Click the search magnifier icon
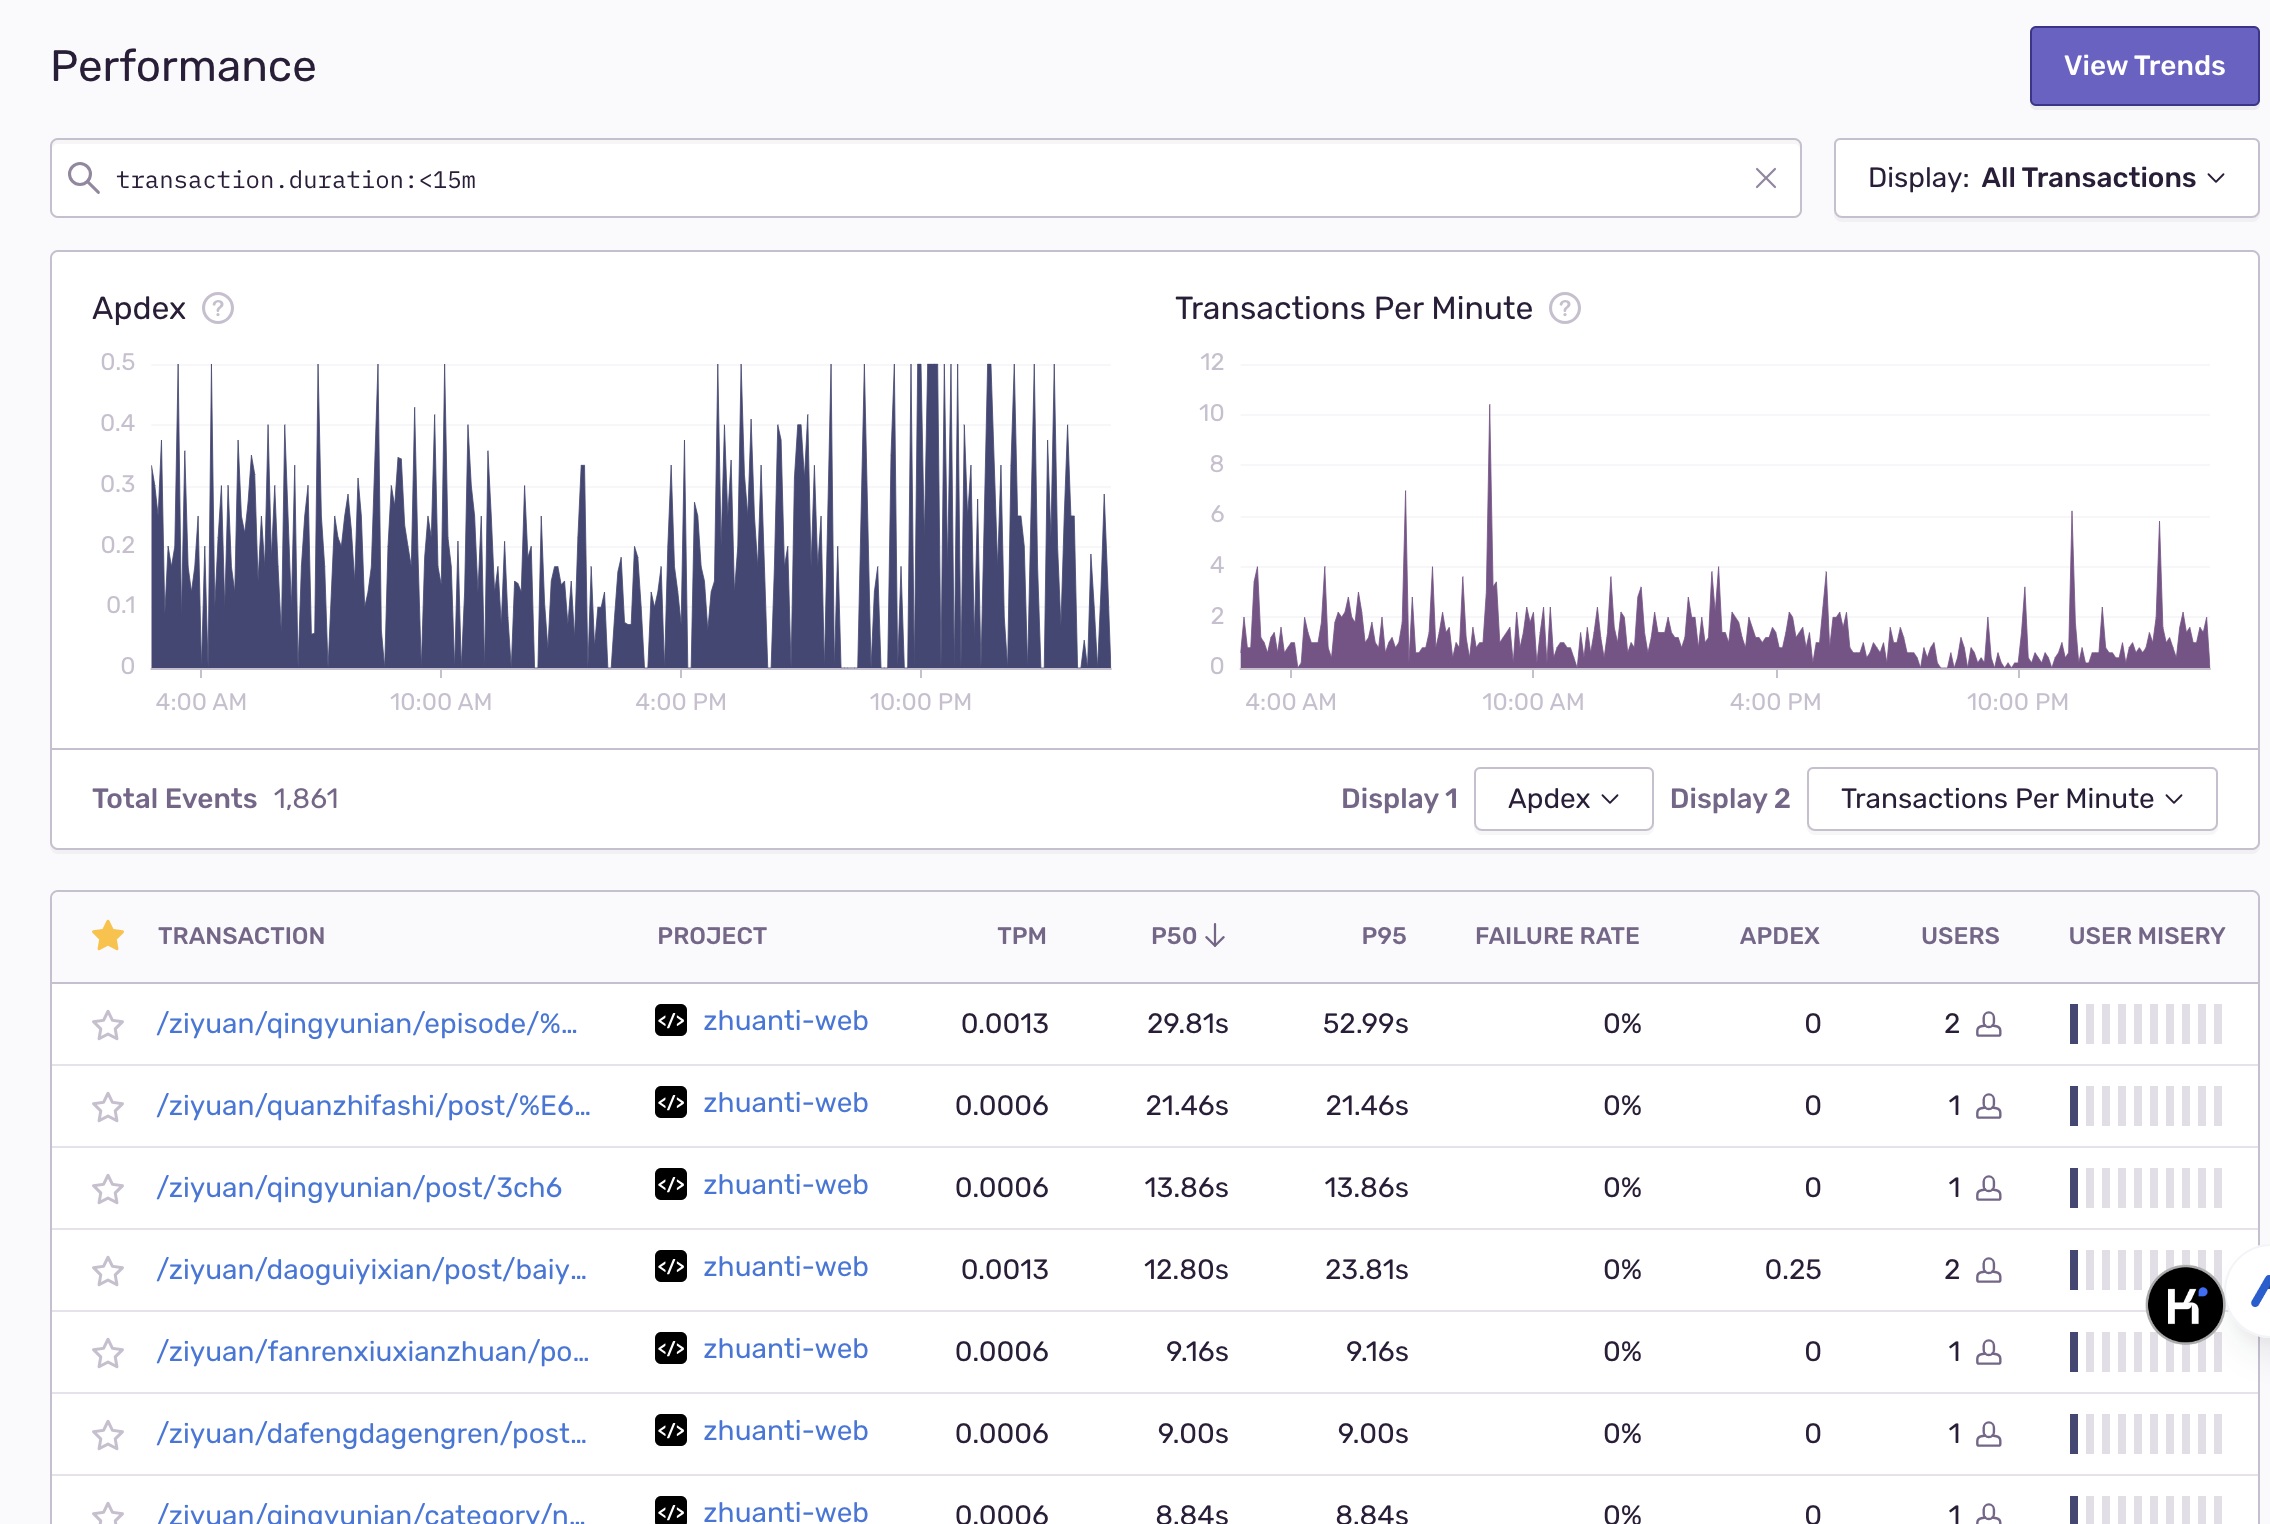This screenshot has height=1524, width=2270. click(x=83, y=179)
